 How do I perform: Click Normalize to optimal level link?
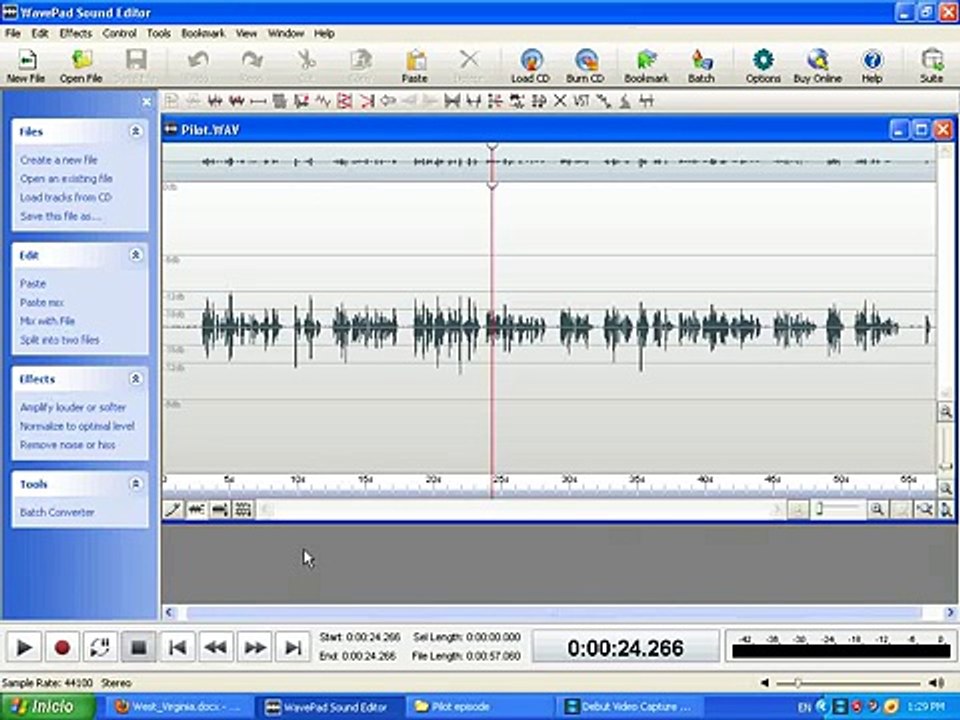[77, 426]
